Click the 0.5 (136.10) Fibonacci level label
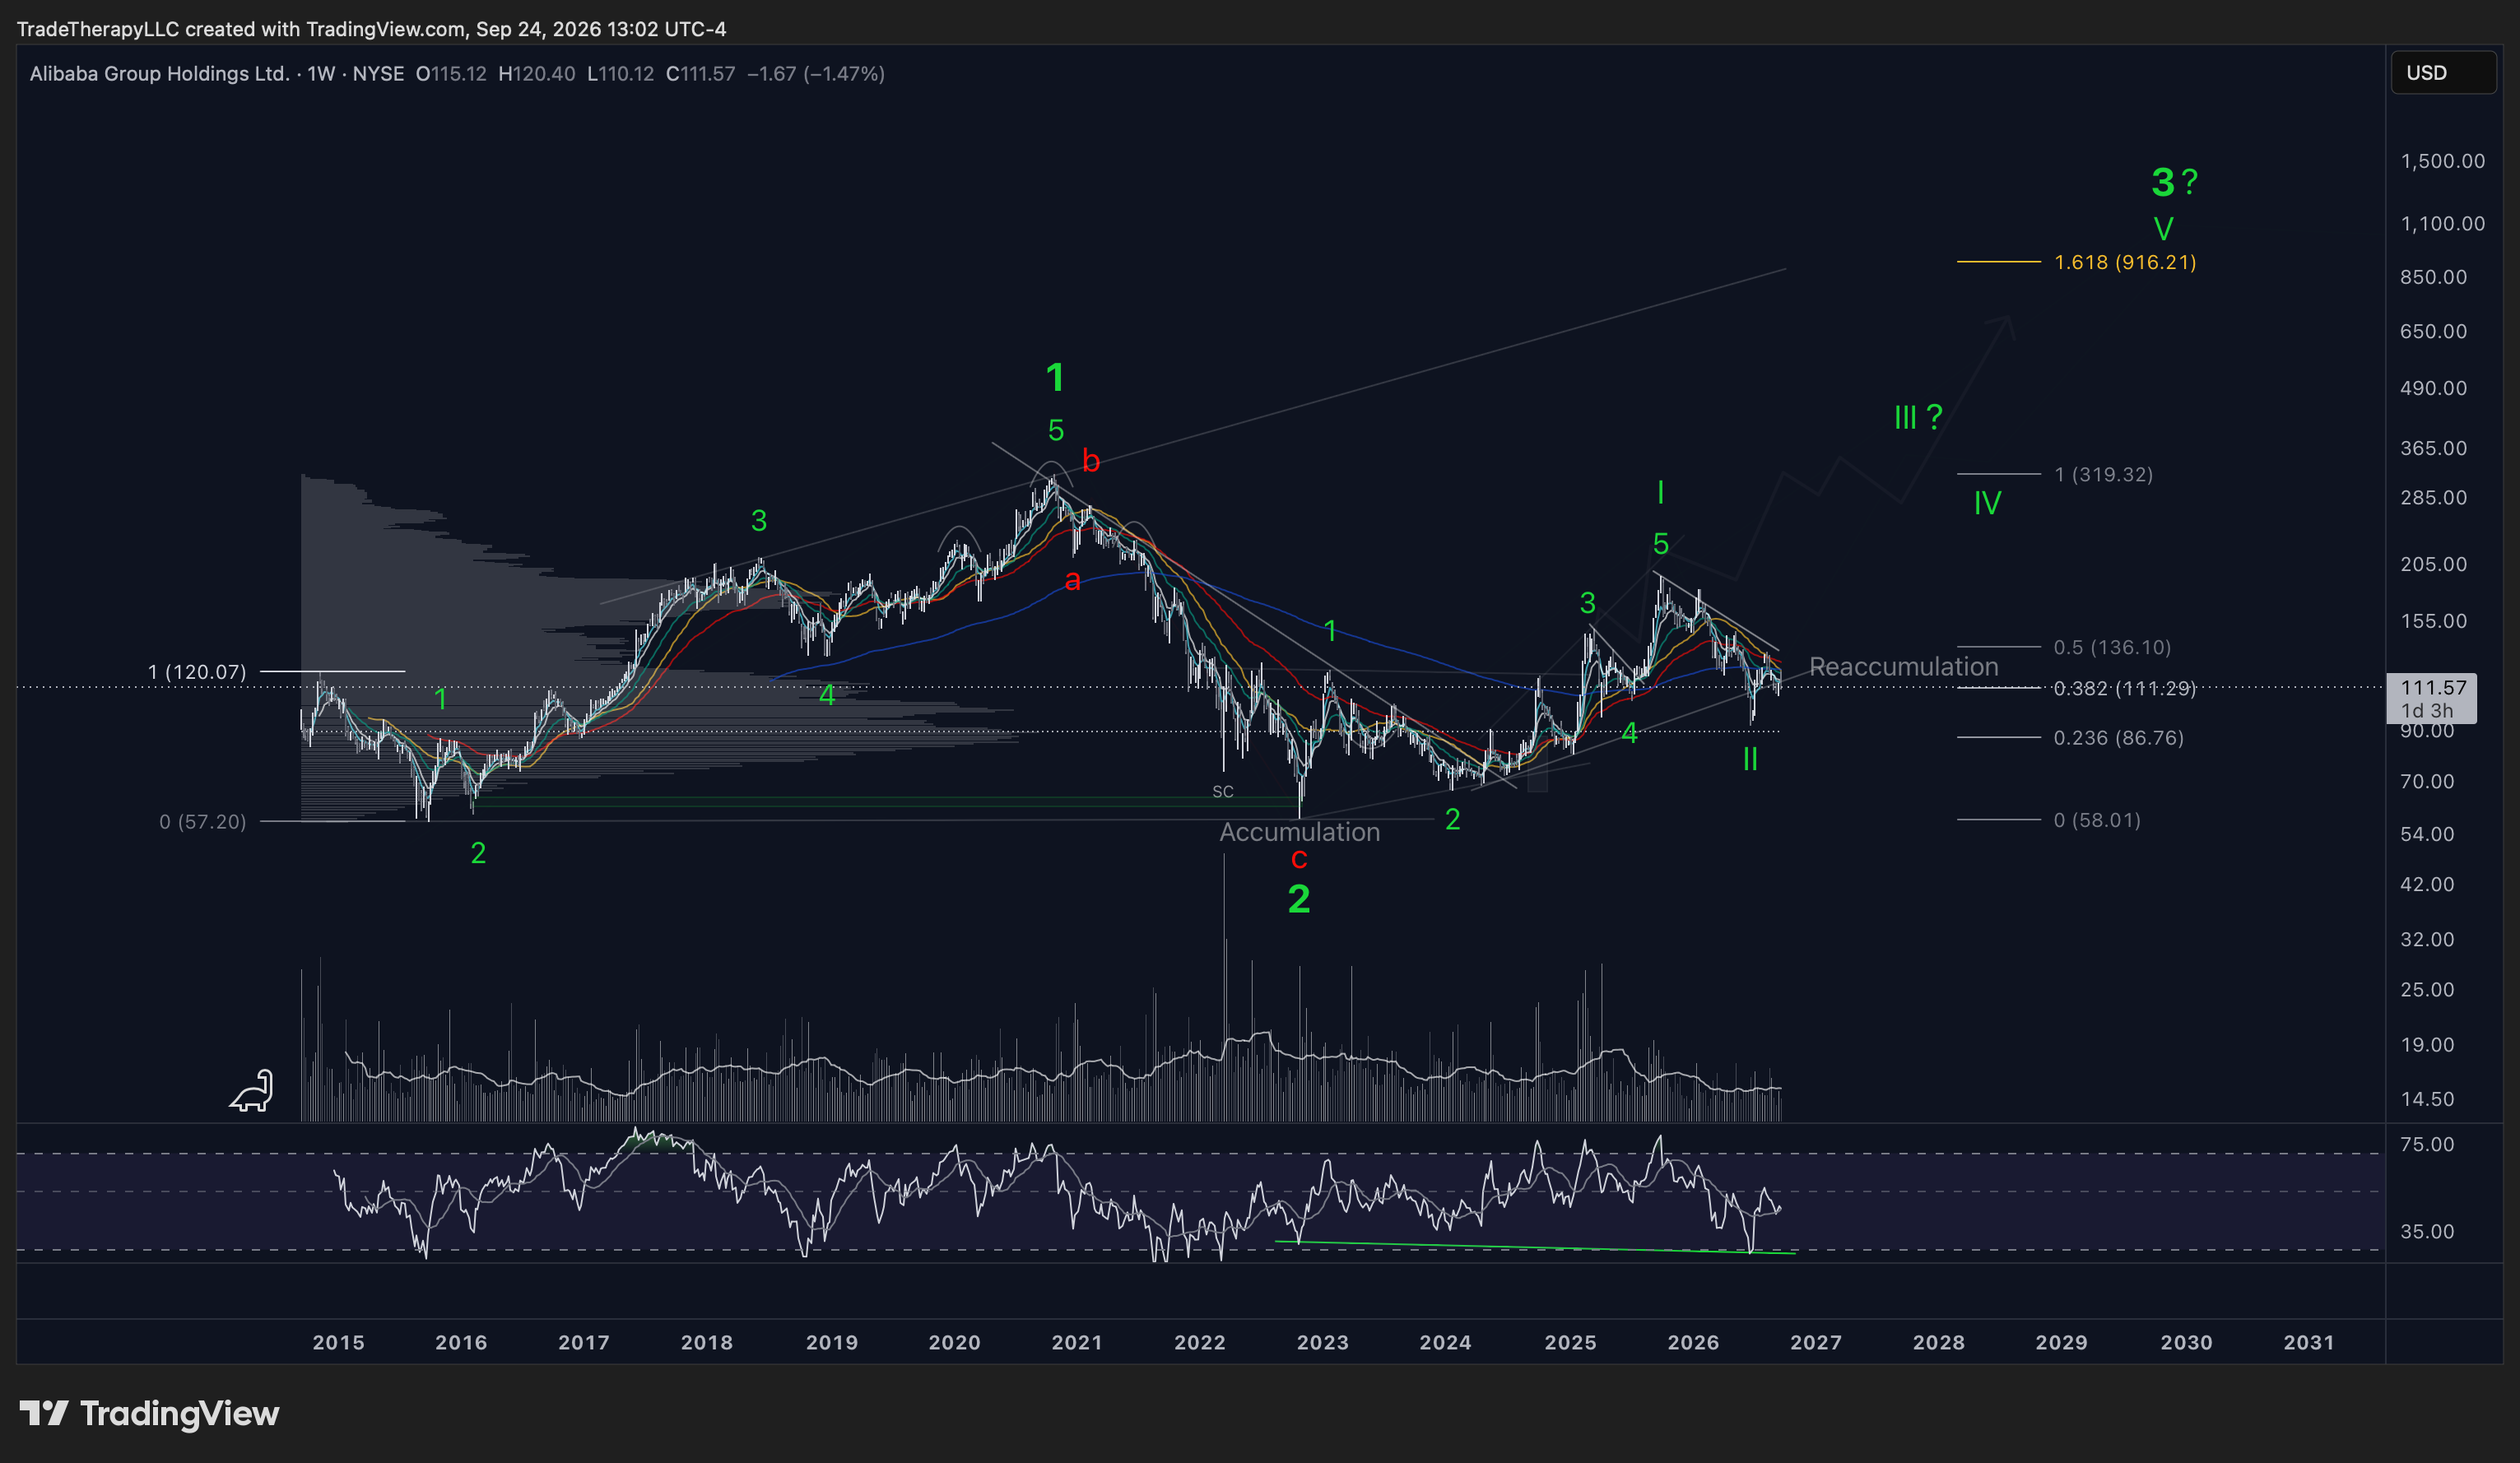 2112,647
